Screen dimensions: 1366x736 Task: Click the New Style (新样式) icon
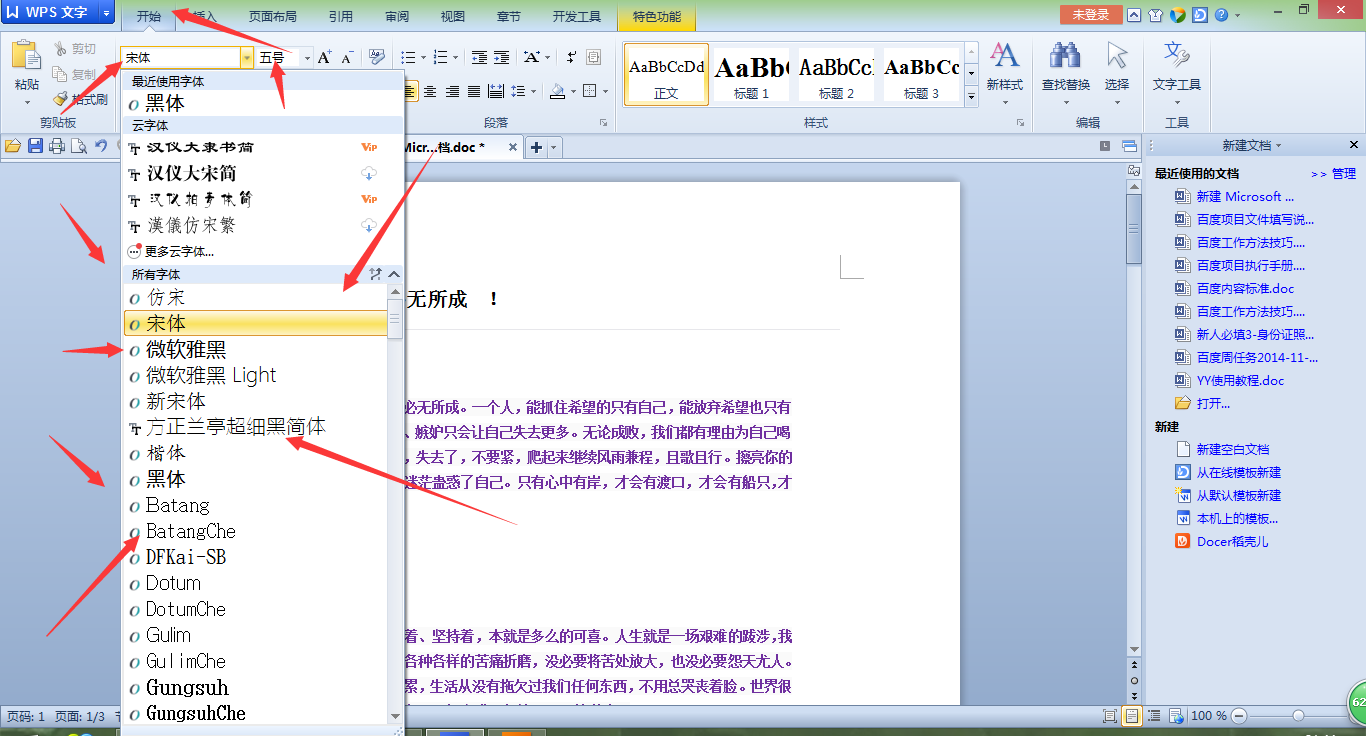[x=1004, y=56]
